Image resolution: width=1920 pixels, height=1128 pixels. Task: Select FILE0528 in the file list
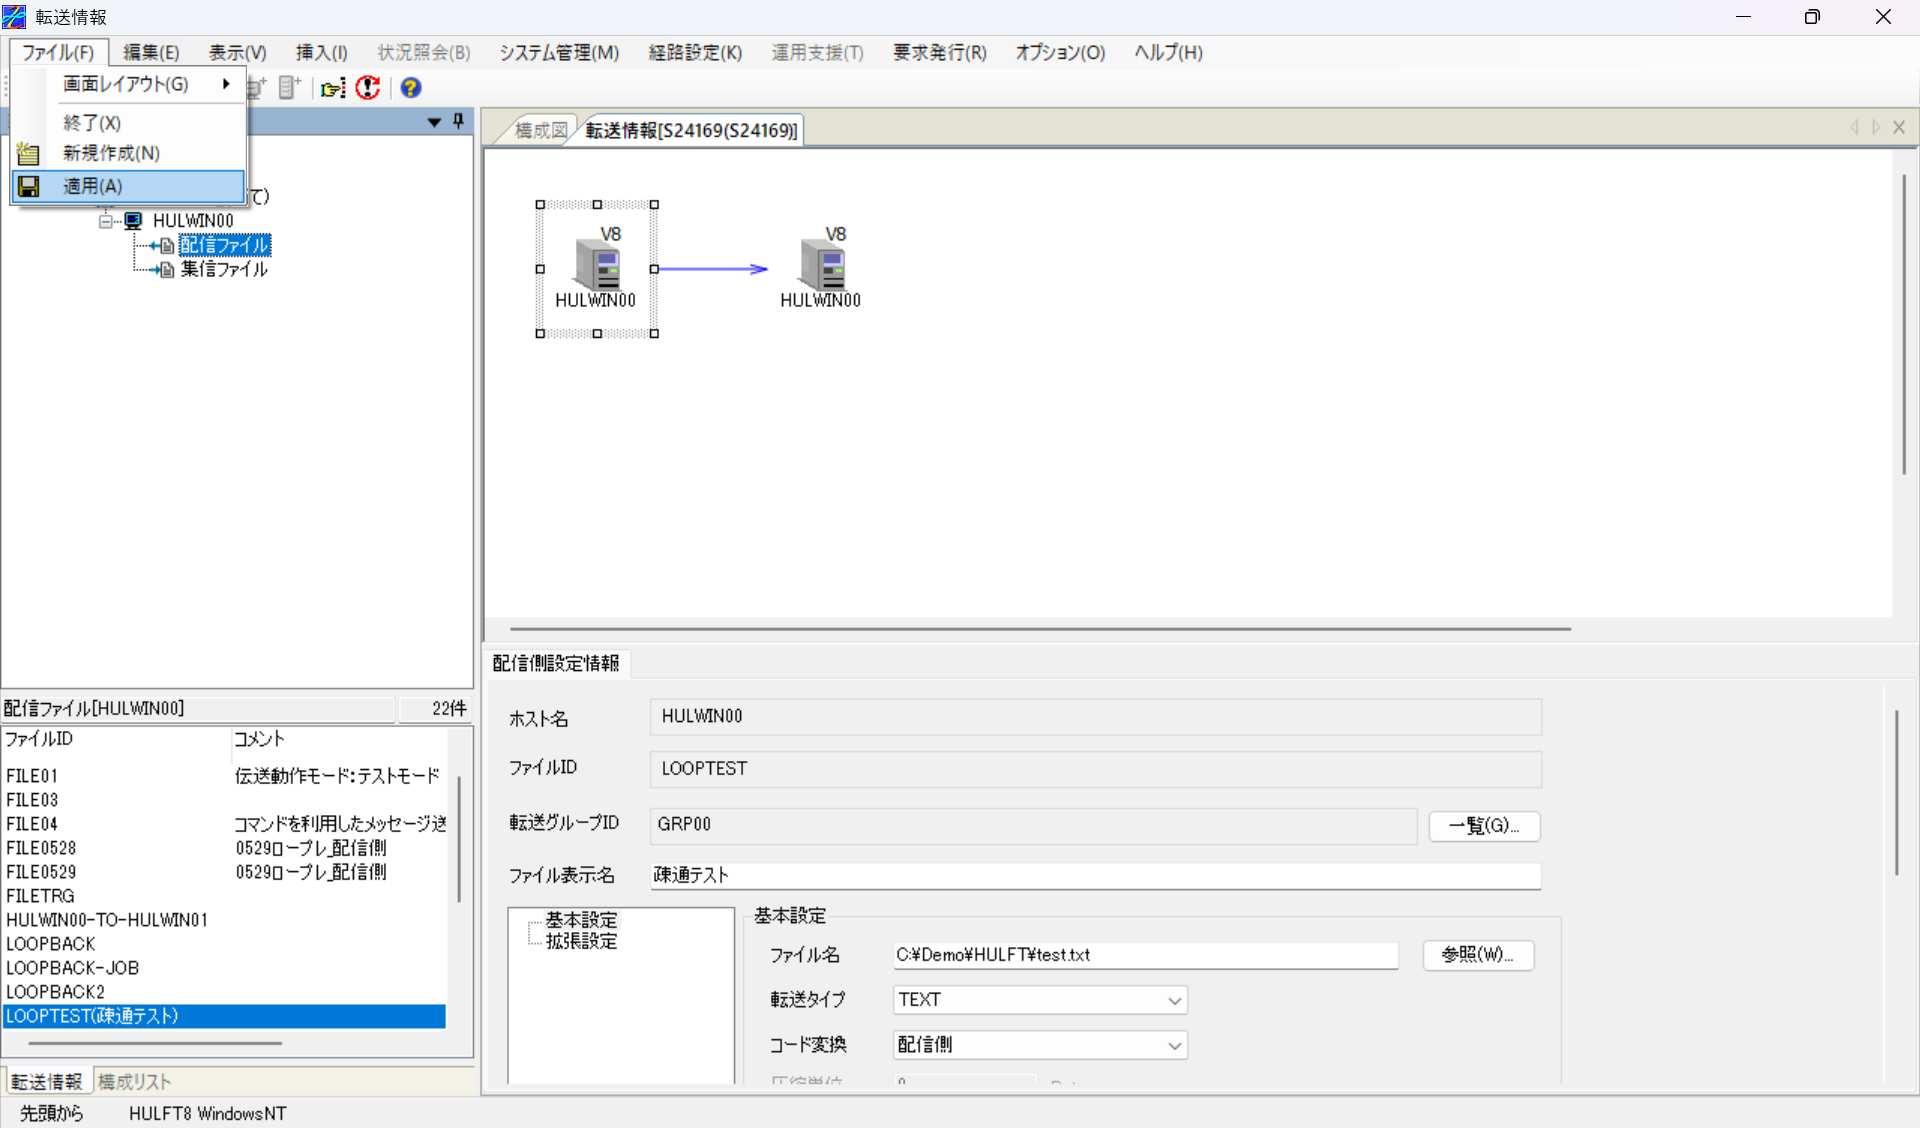42,848
